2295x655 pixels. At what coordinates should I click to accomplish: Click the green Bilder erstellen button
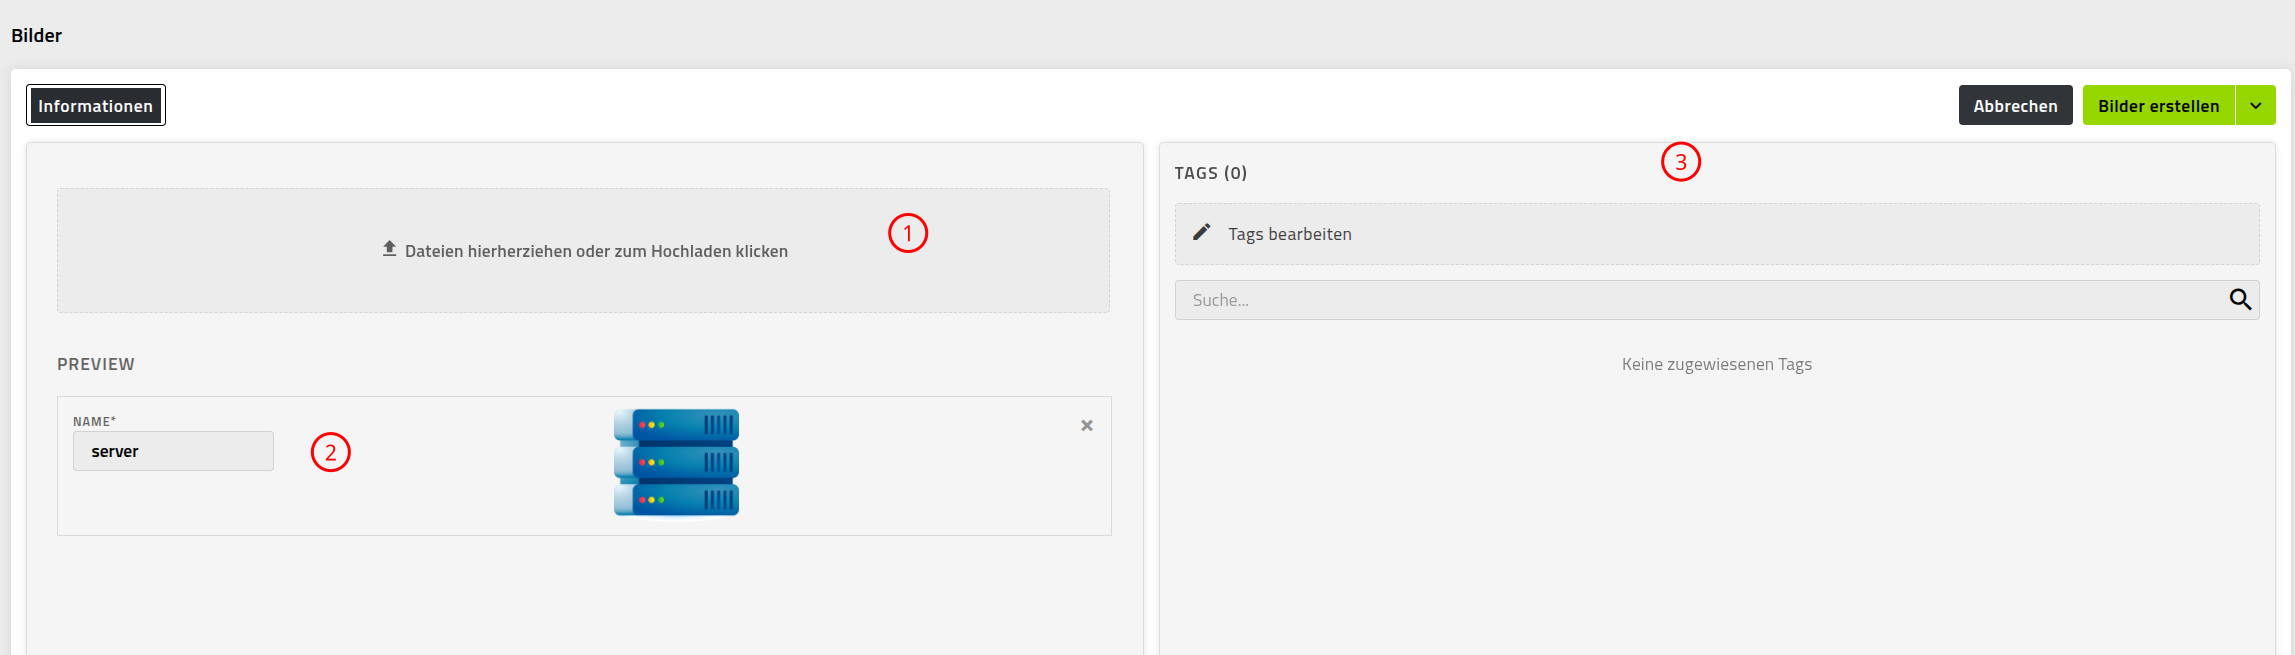pos(2159,105)
